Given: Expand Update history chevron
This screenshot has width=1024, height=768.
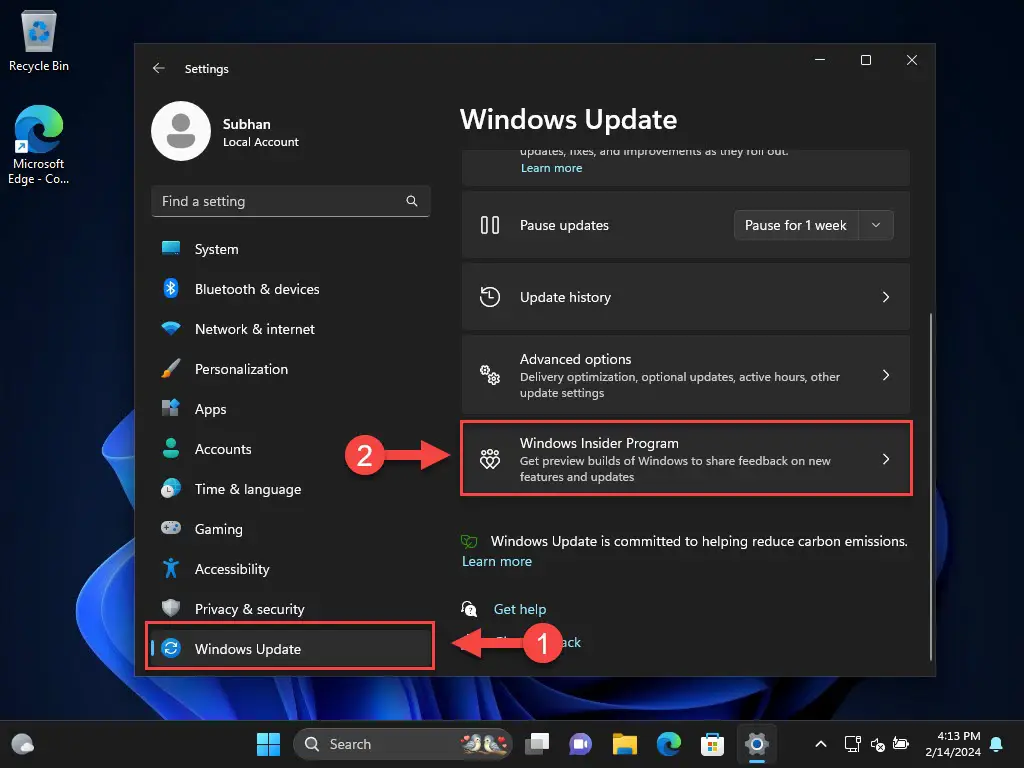Looking at the screenshot, I should pyautogui.click(x=885, y=297).
